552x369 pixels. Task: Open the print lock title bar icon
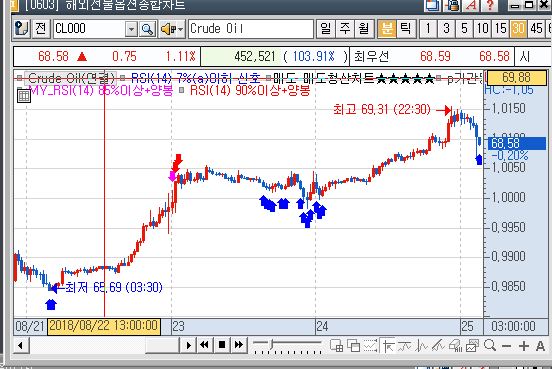(452, 5)
